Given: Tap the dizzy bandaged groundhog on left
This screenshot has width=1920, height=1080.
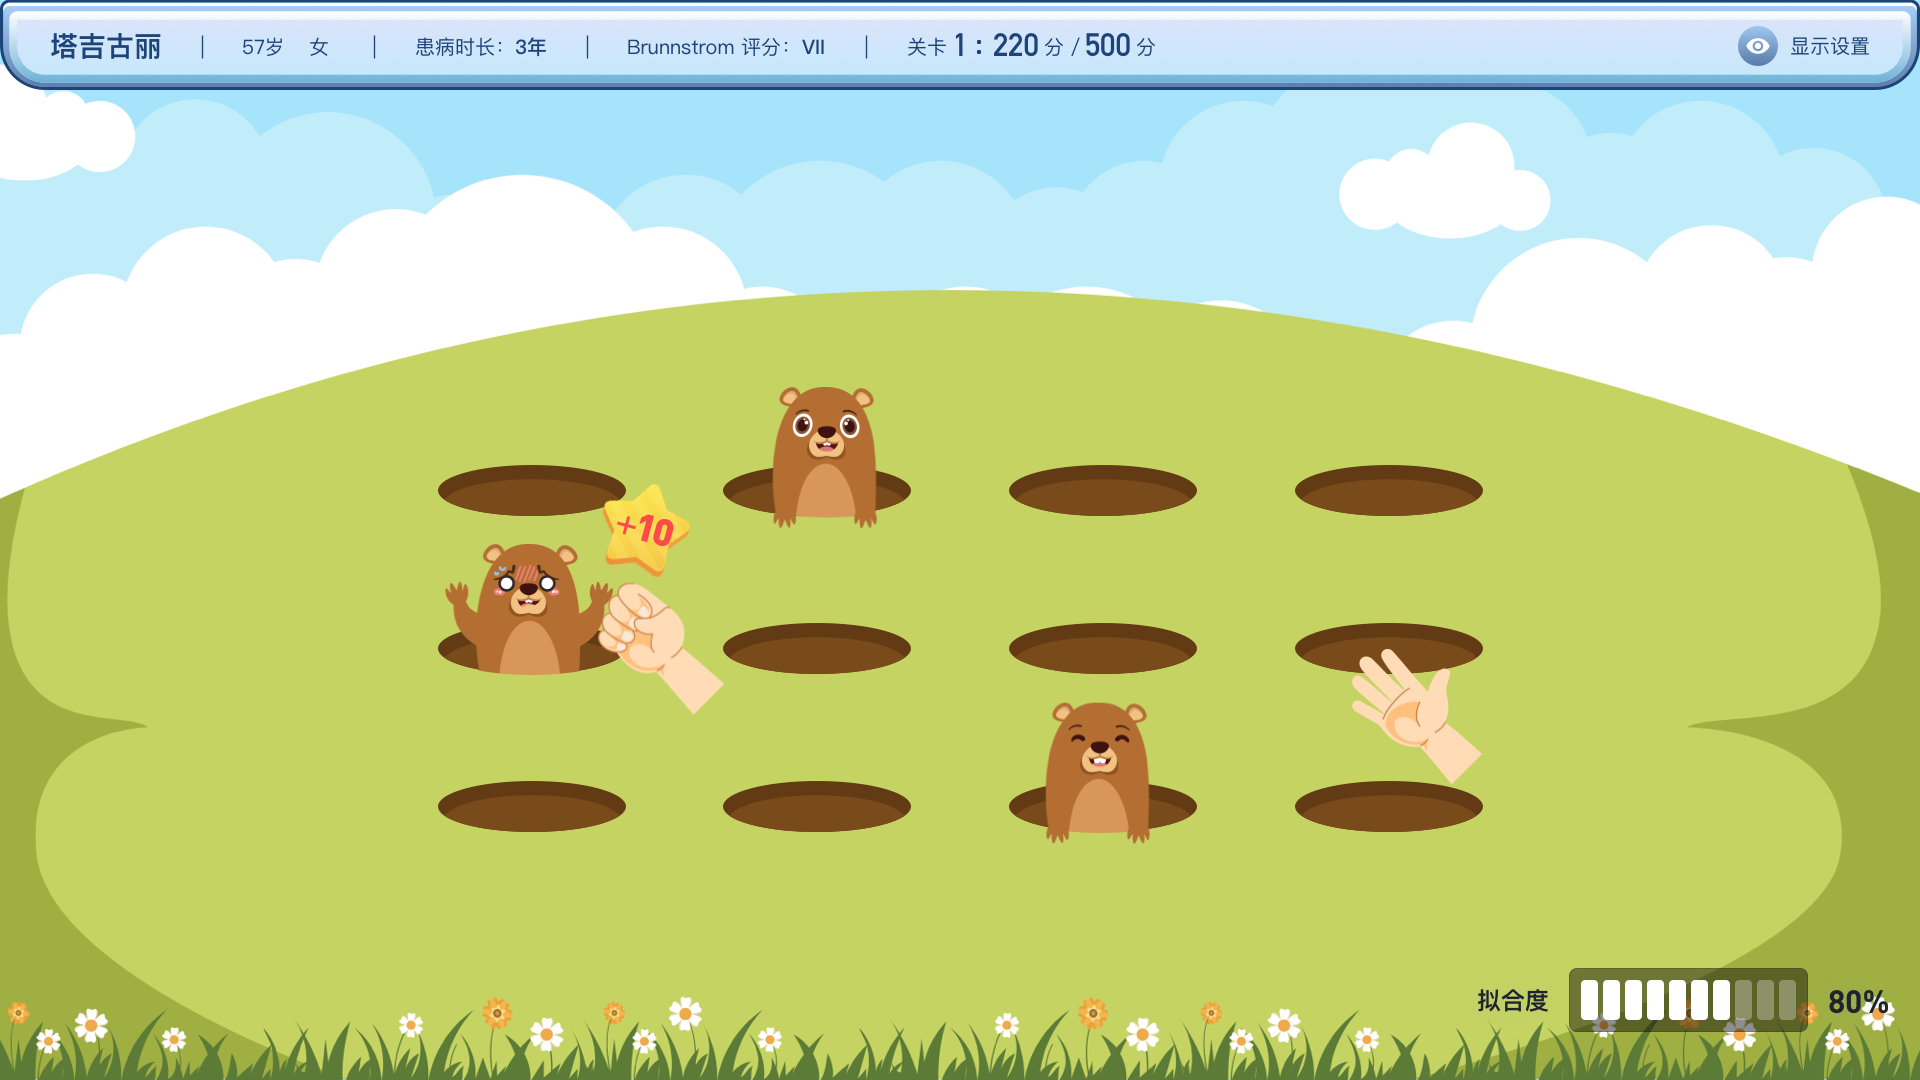Looking at the screenshot, I should click(528, 608).
